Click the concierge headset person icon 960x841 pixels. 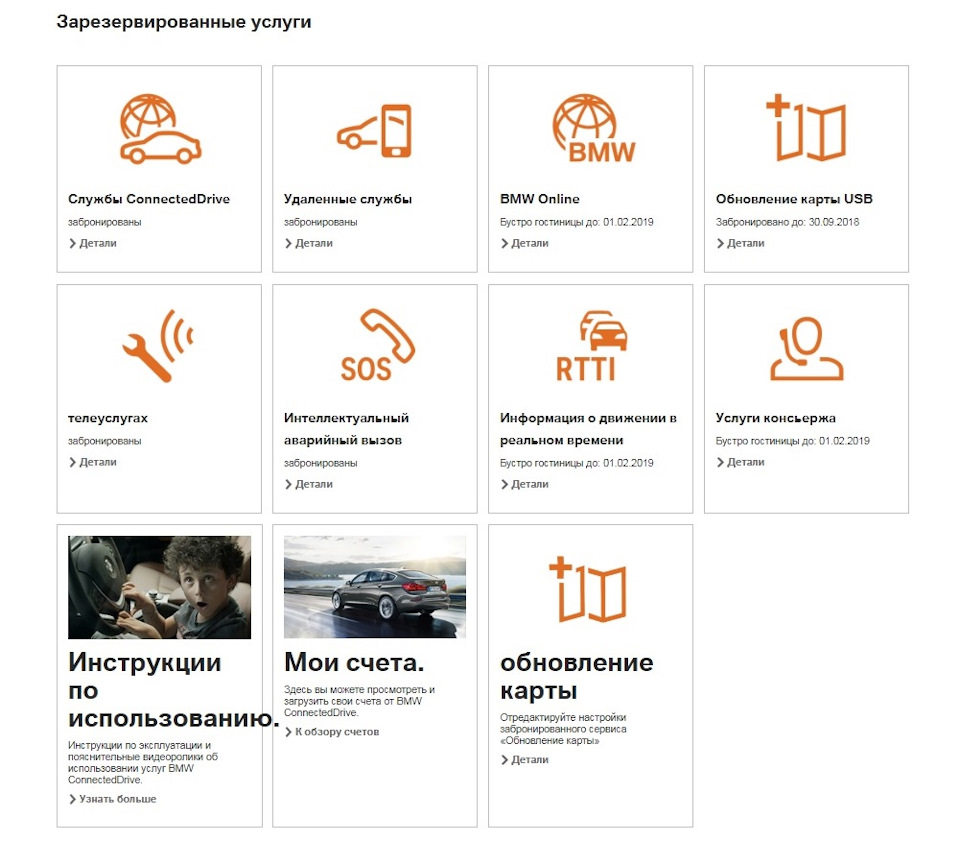coord(806,348)
